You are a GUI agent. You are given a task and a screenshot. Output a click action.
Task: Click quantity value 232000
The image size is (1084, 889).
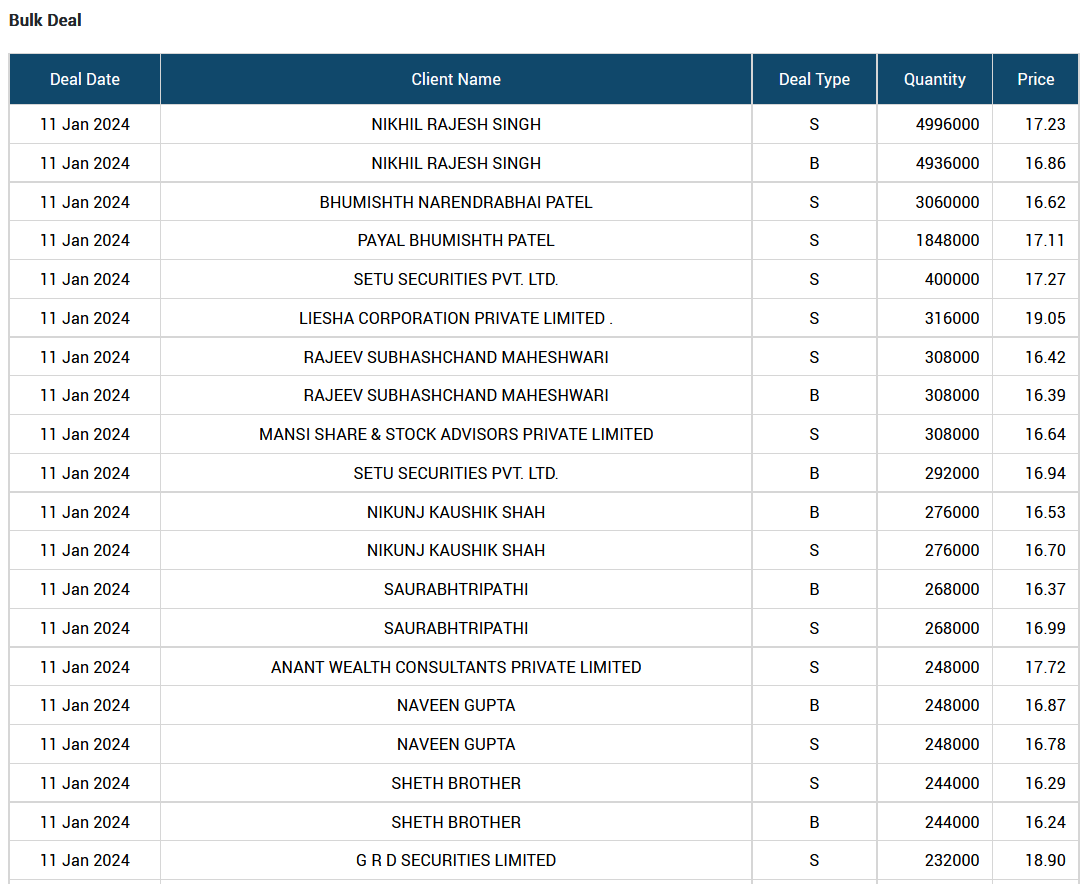(952, 860)
